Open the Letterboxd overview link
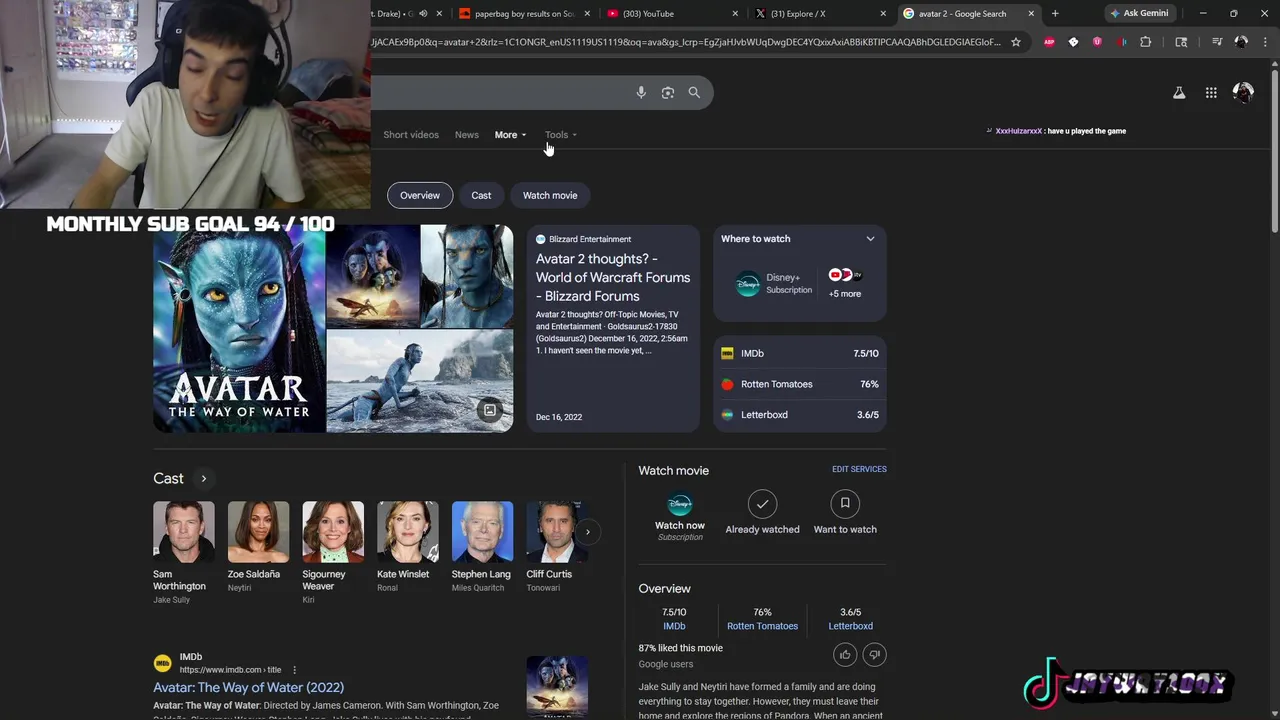The image size is (1280, 720). click(x=850, y=626)
